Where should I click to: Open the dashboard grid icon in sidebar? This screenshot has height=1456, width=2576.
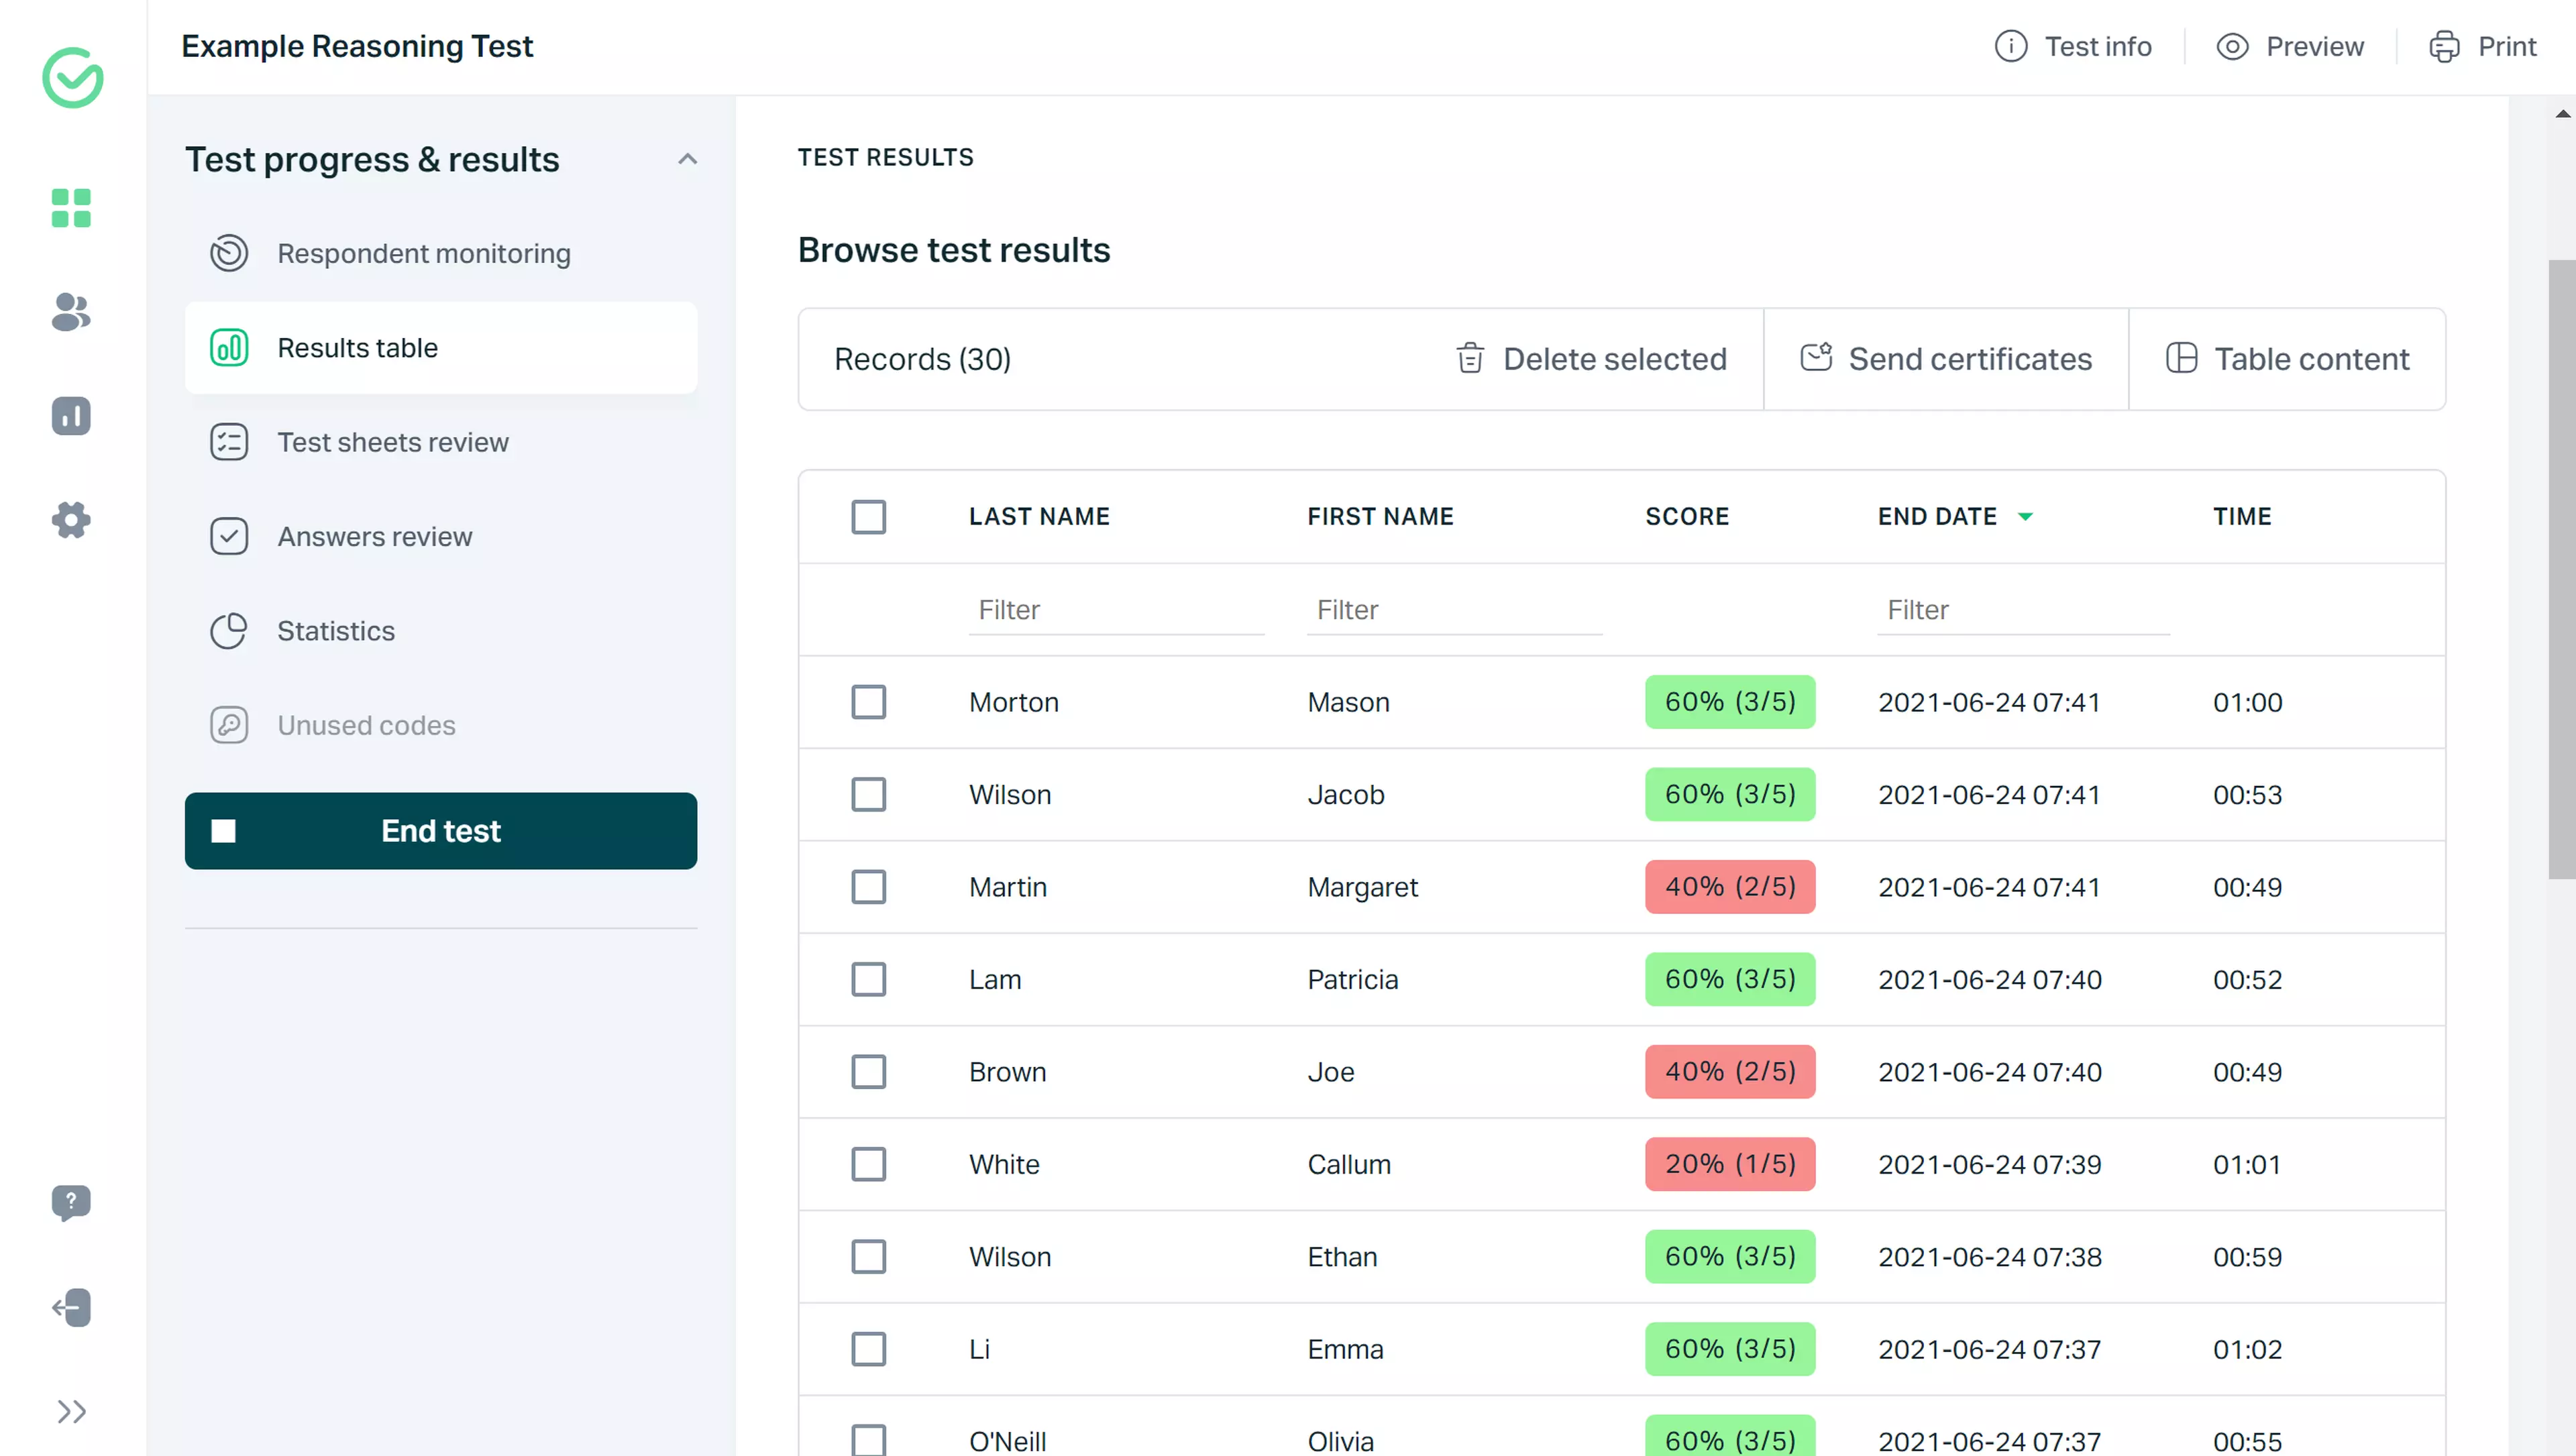pyautogui.click(x=71, y=208)
